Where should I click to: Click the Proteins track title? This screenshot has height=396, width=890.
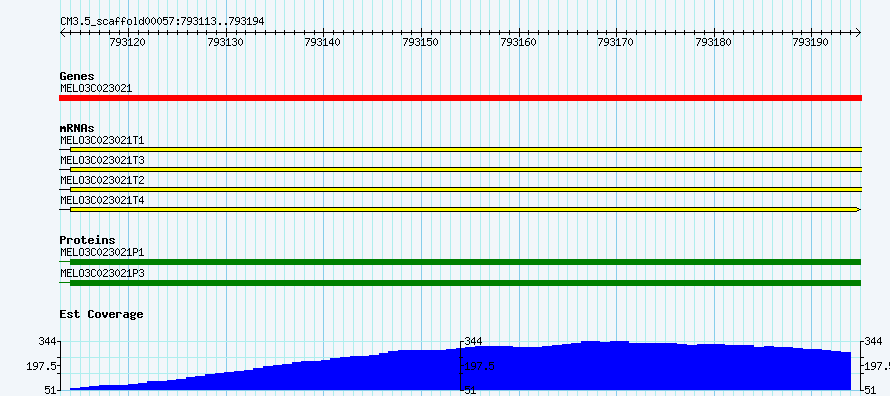87,240
